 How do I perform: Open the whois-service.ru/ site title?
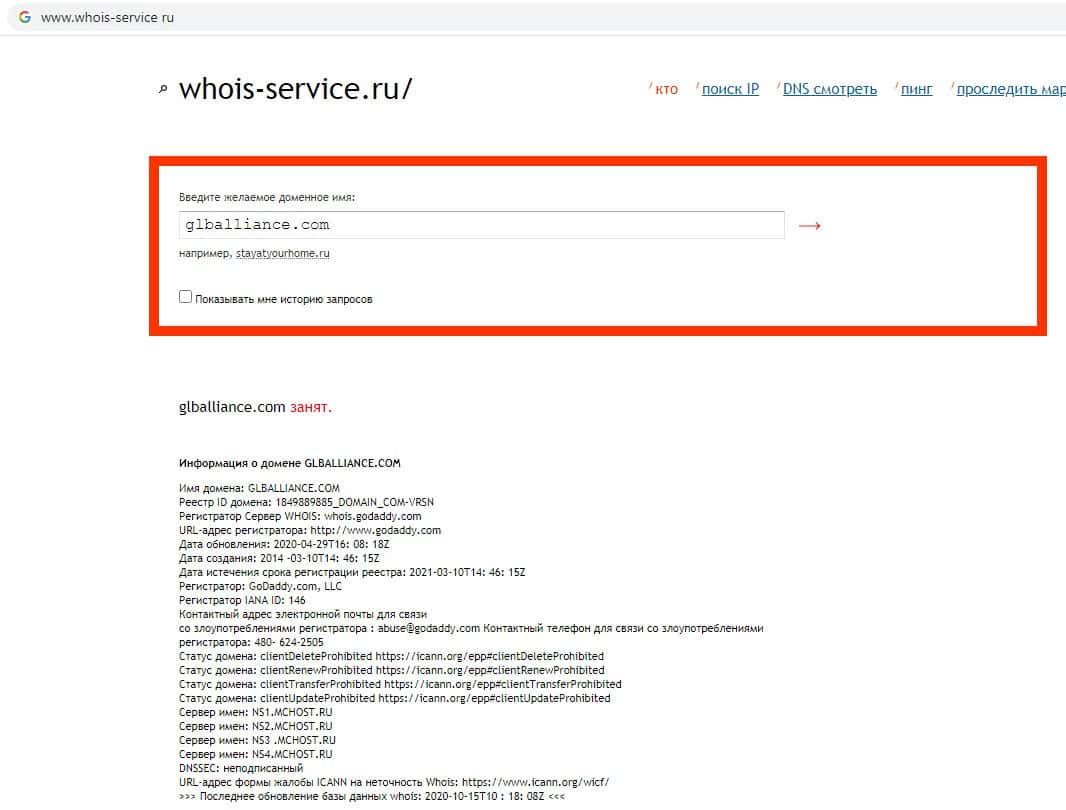point(295,89)
